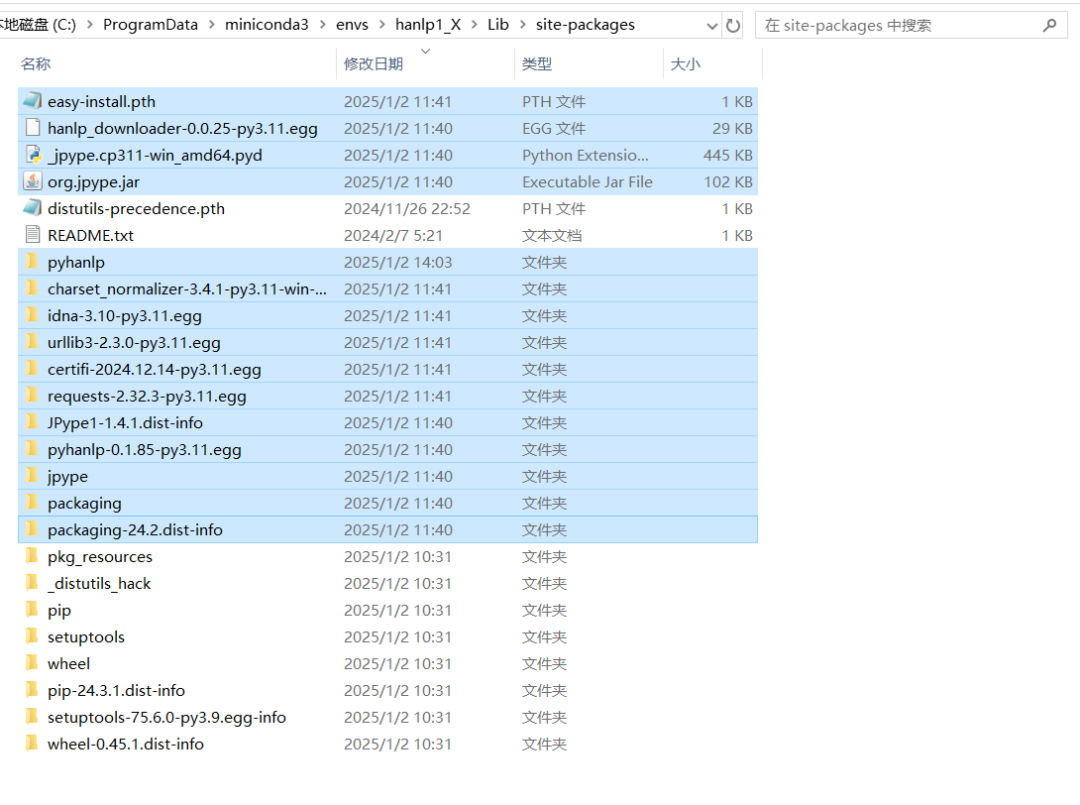Click the packaging-24.2.dist-info folder icon

[x=32, y=530]
